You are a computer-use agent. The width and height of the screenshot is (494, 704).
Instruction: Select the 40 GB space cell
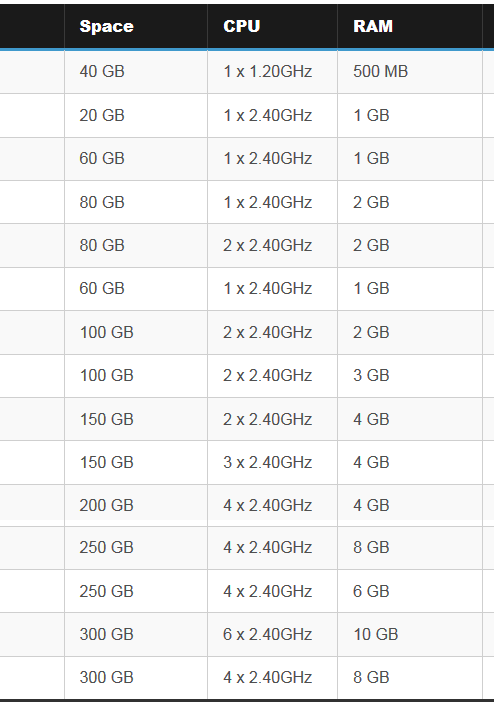click(x=136, y=72)
